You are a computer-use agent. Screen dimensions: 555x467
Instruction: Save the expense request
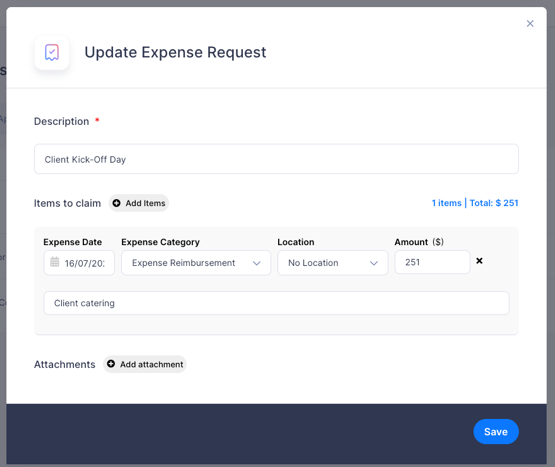496,432
